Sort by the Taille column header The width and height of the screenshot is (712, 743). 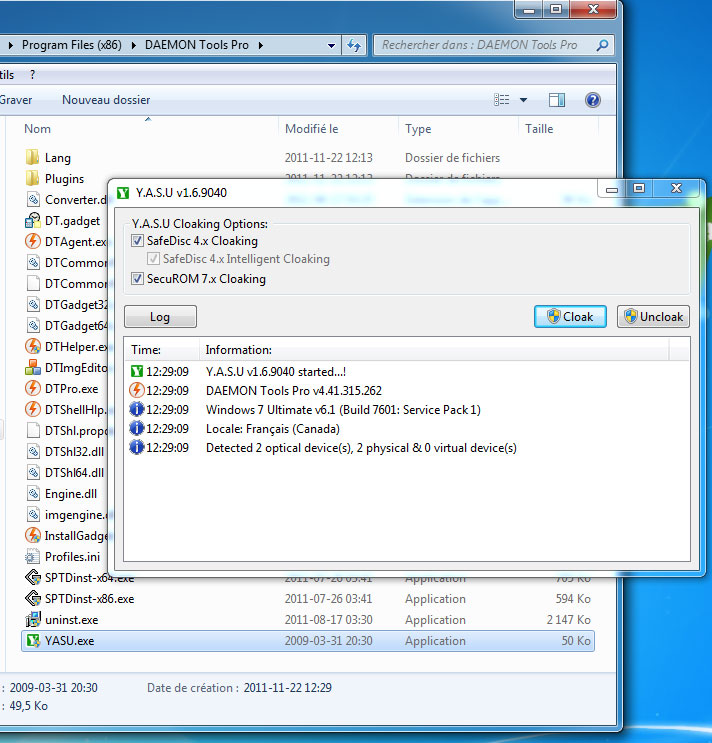tap(539, 129)
